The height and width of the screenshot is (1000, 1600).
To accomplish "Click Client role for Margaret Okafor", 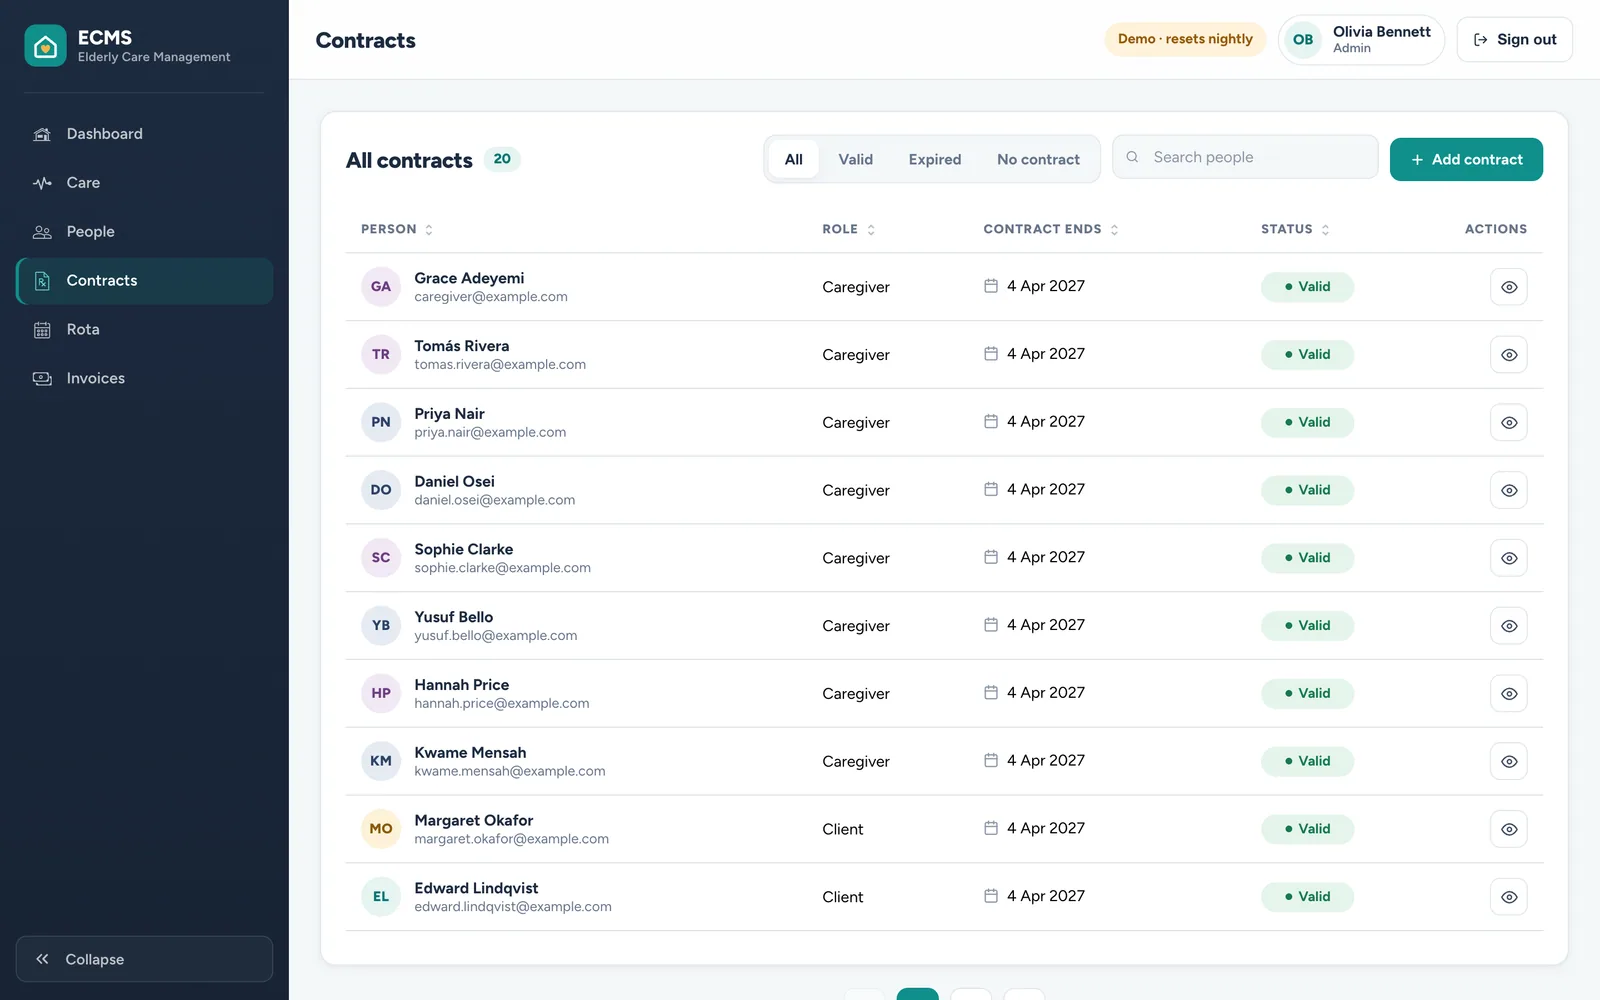I will (x=843, y=830).
